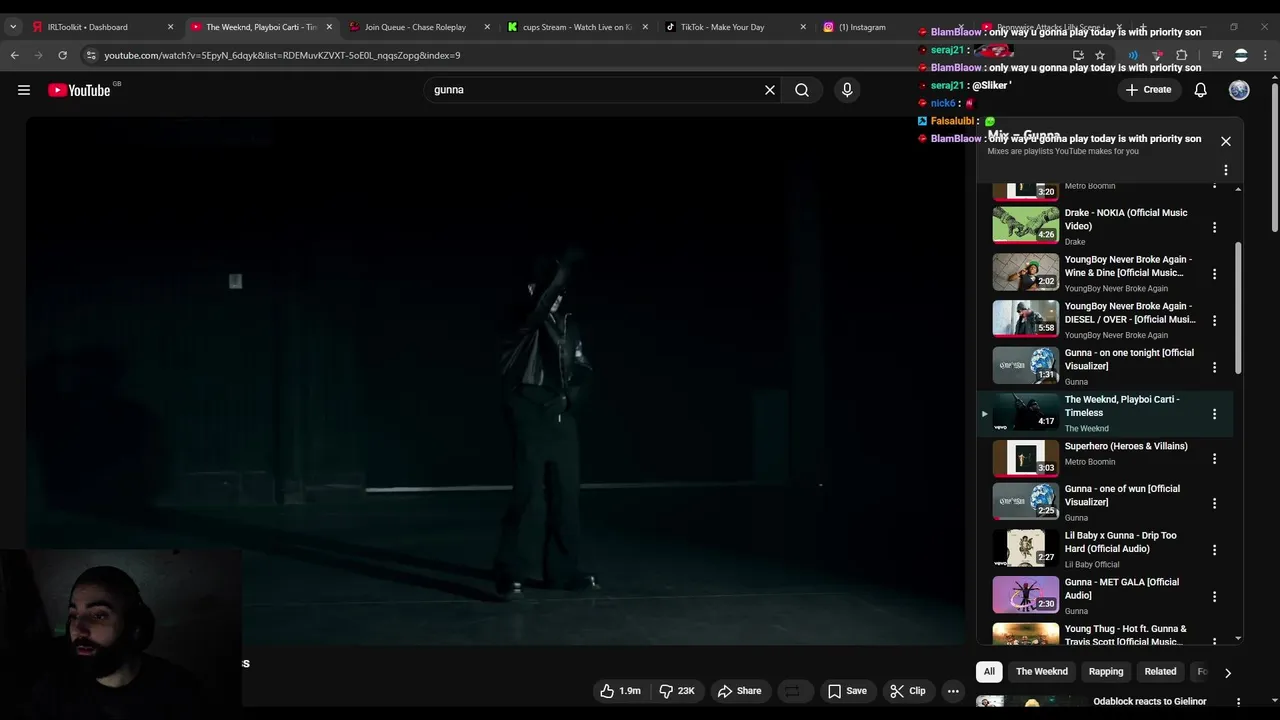
Task: Open options for Gunna - MET GALA
Action: 1215,597
